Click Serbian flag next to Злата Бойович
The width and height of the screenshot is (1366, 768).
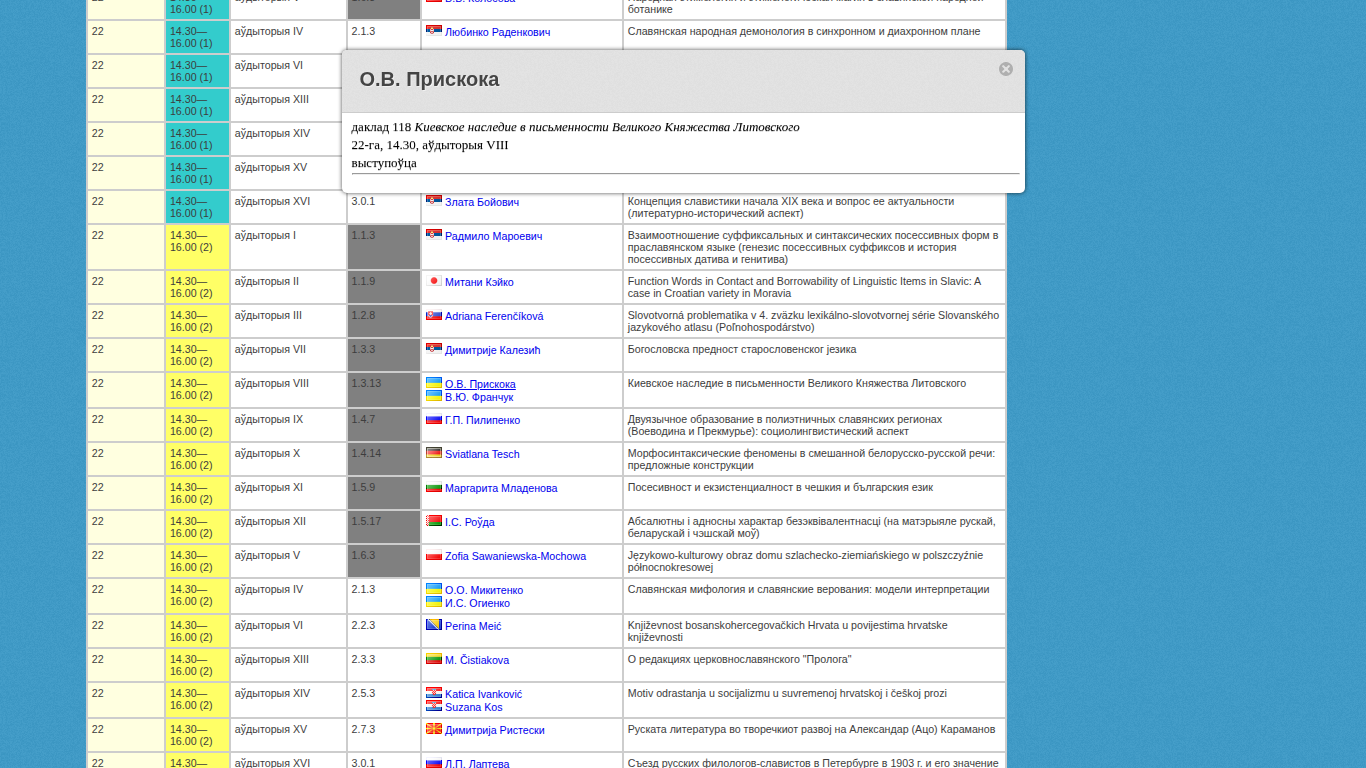pyautogui.click(x=434, y=201)
